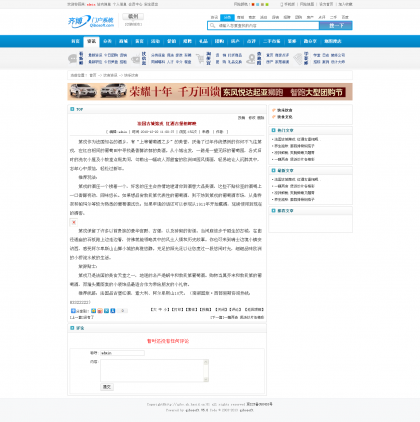Select the red site color swatch
Screen dimensions: 420x422
253,4
